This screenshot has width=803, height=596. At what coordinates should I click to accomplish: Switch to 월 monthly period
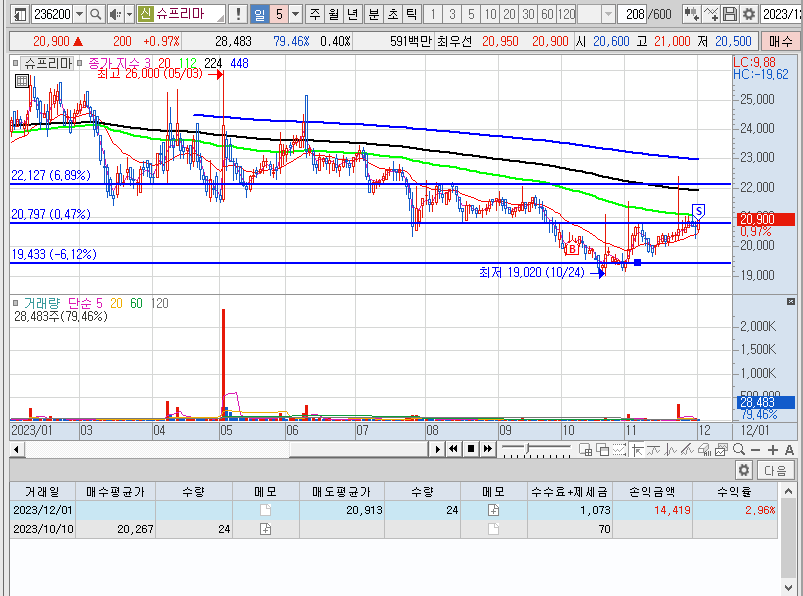click(x=333, y=14)
